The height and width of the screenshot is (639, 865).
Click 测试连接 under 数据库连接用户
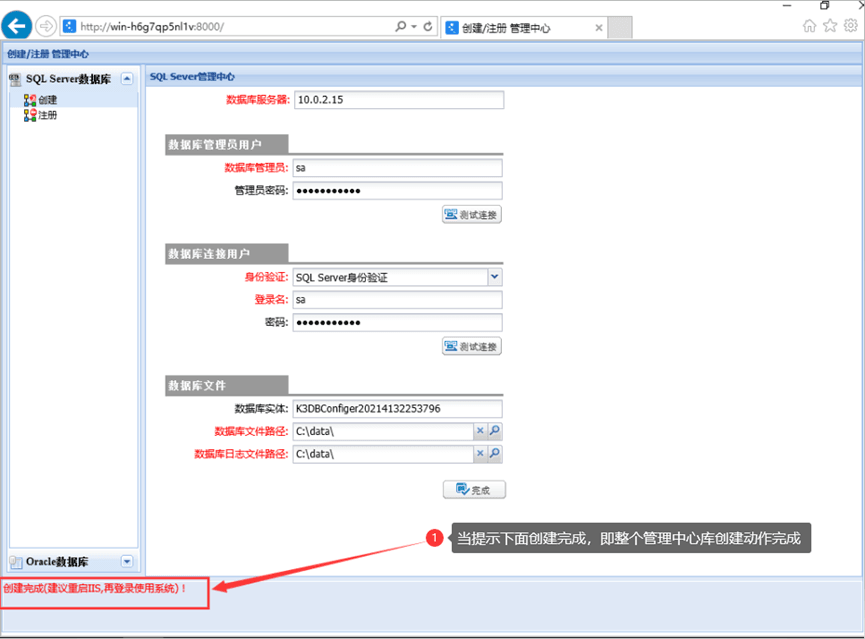472,346
